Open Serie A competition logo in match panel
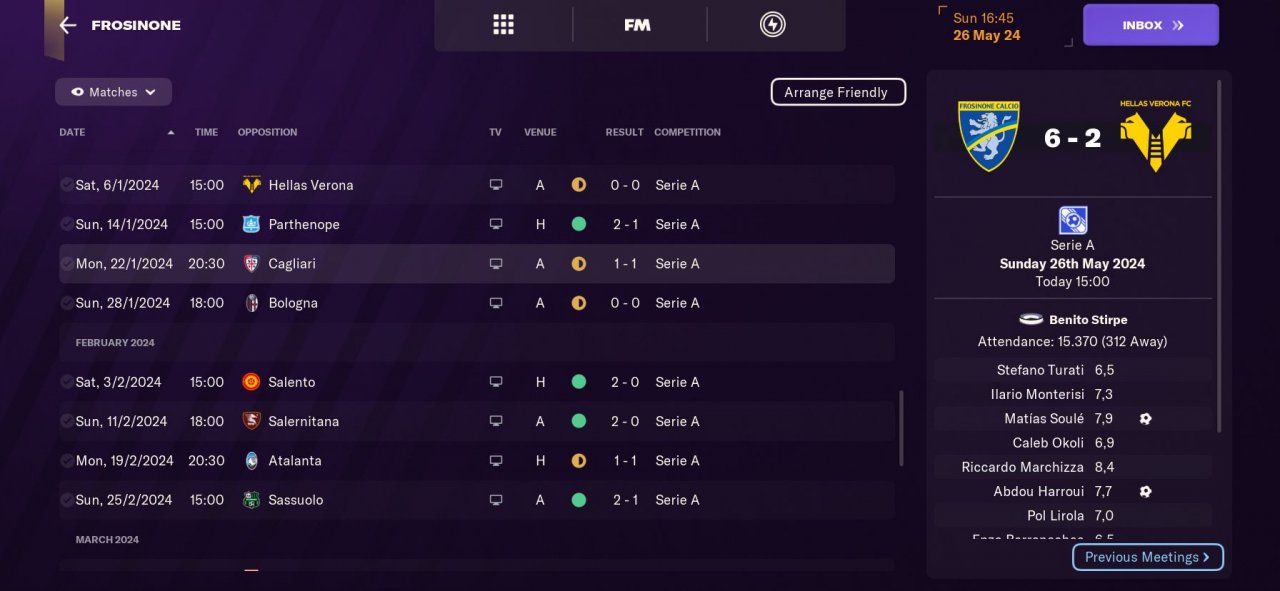The image size is (1280, 591). pyautogui.click(x=1072, y=220)
